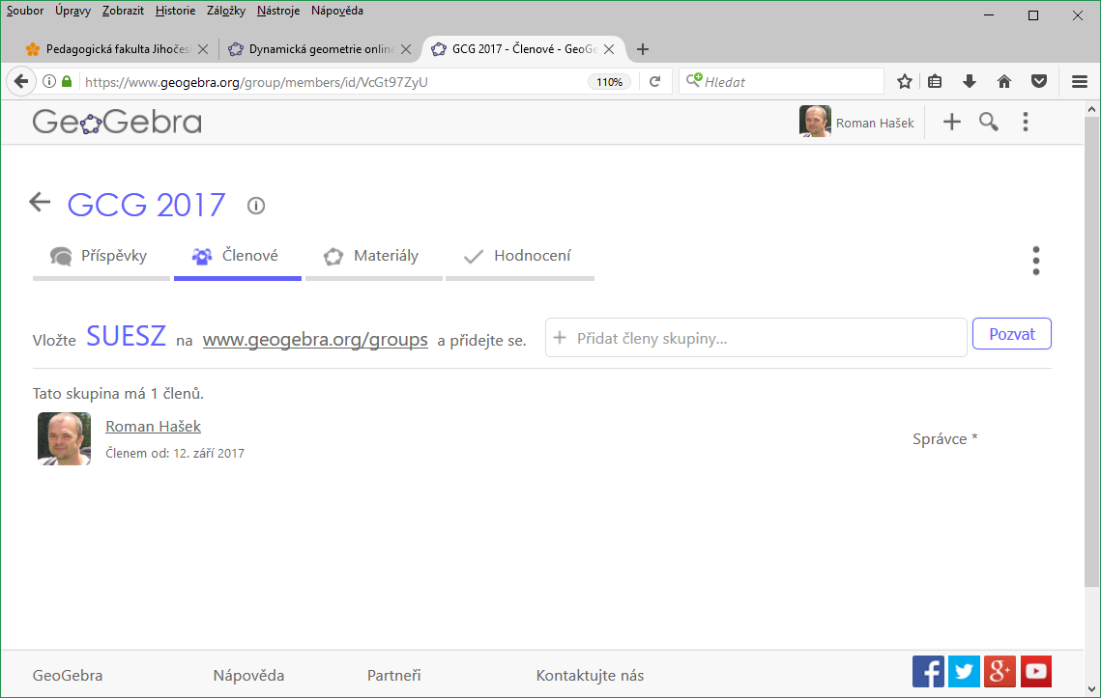Bookmark this page with star icon

[x=904, y=81]
